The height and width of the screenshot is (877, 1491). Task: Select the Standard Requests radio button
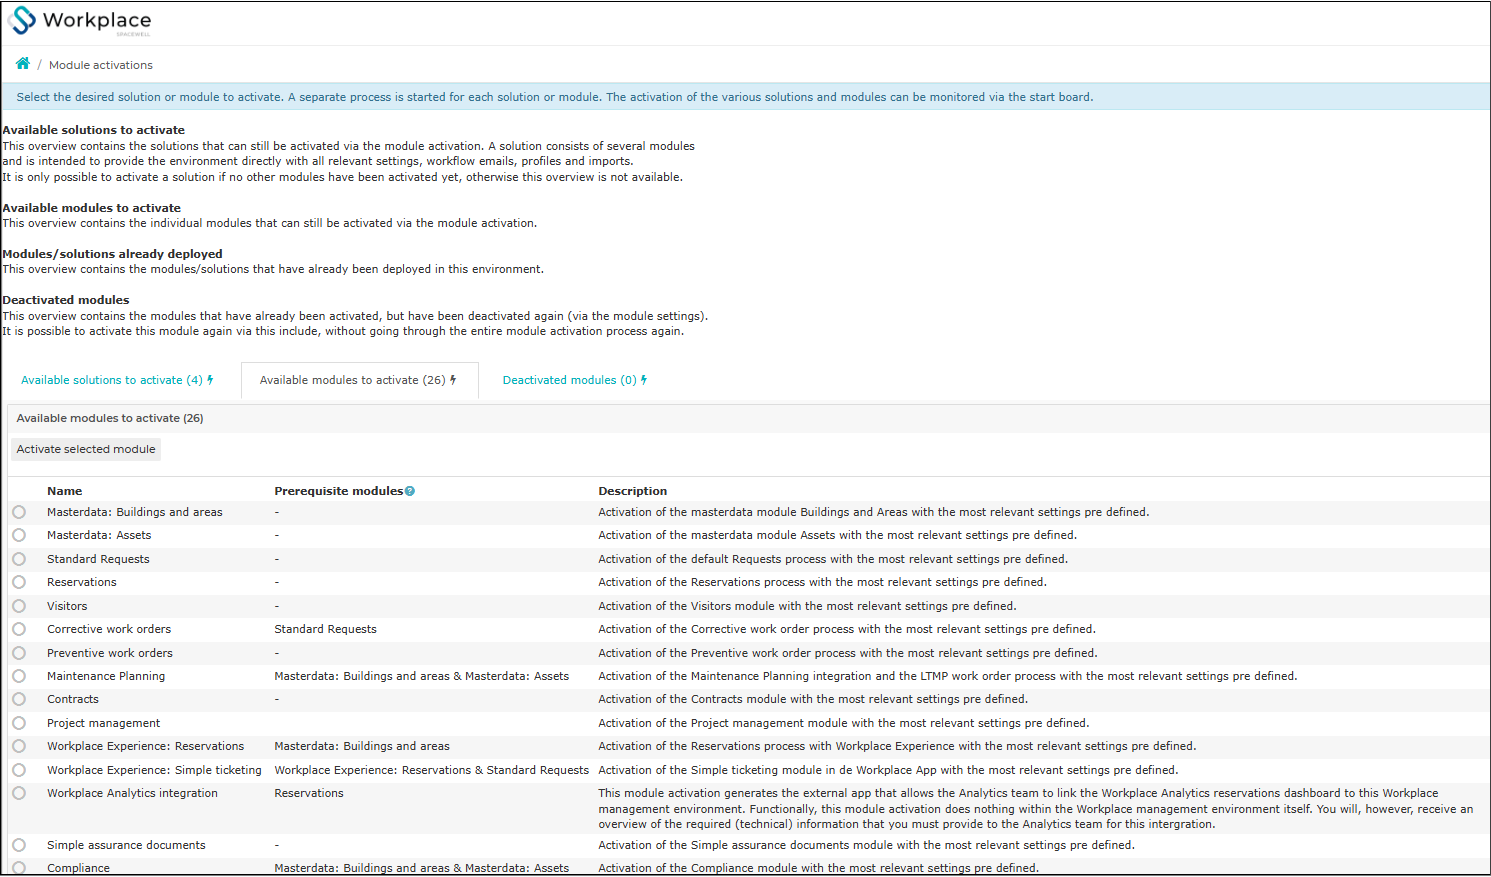coord(19,559)
